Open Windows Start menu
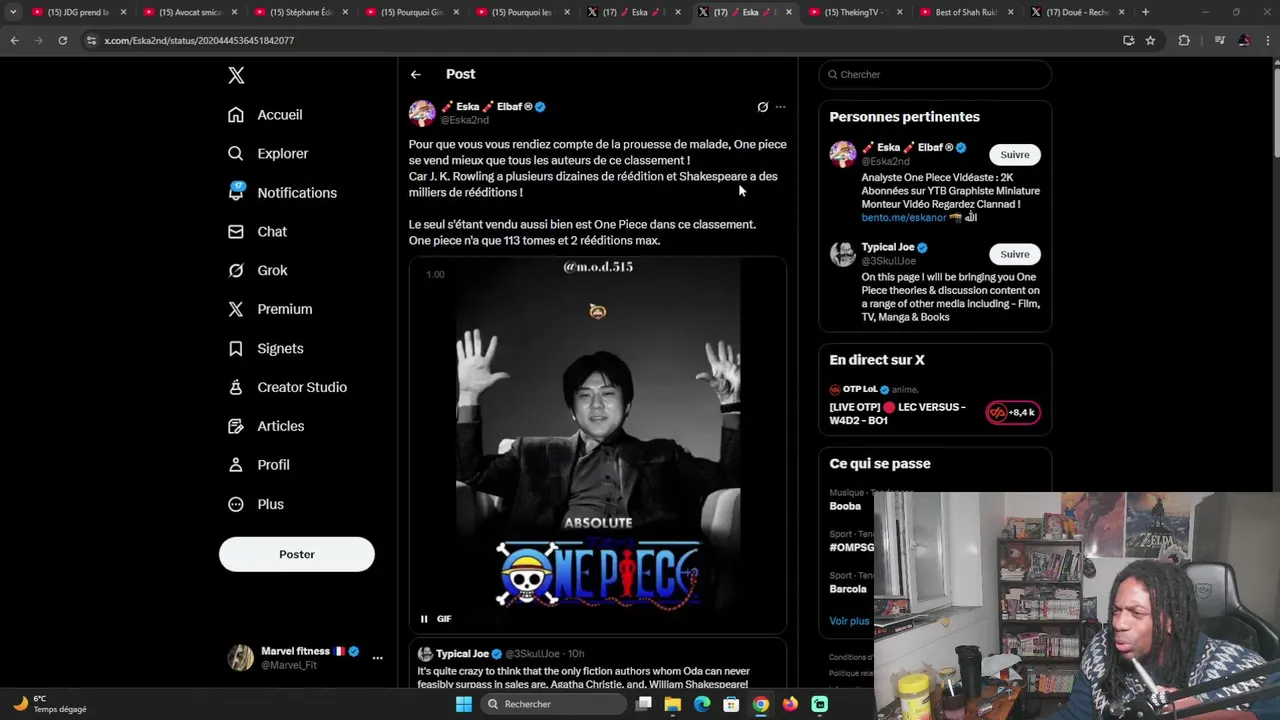Screen dimensions: 1280x720 pyautogui.click(x=464, y=704)
